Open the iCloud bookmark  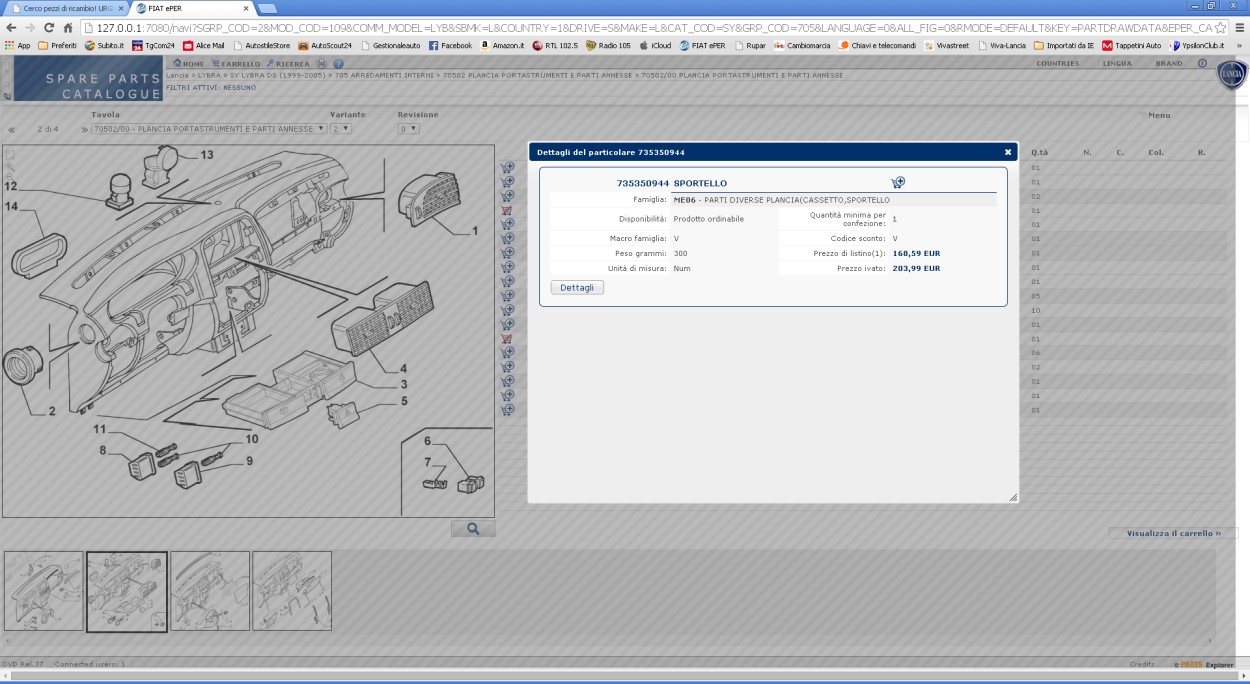[655, 45]
